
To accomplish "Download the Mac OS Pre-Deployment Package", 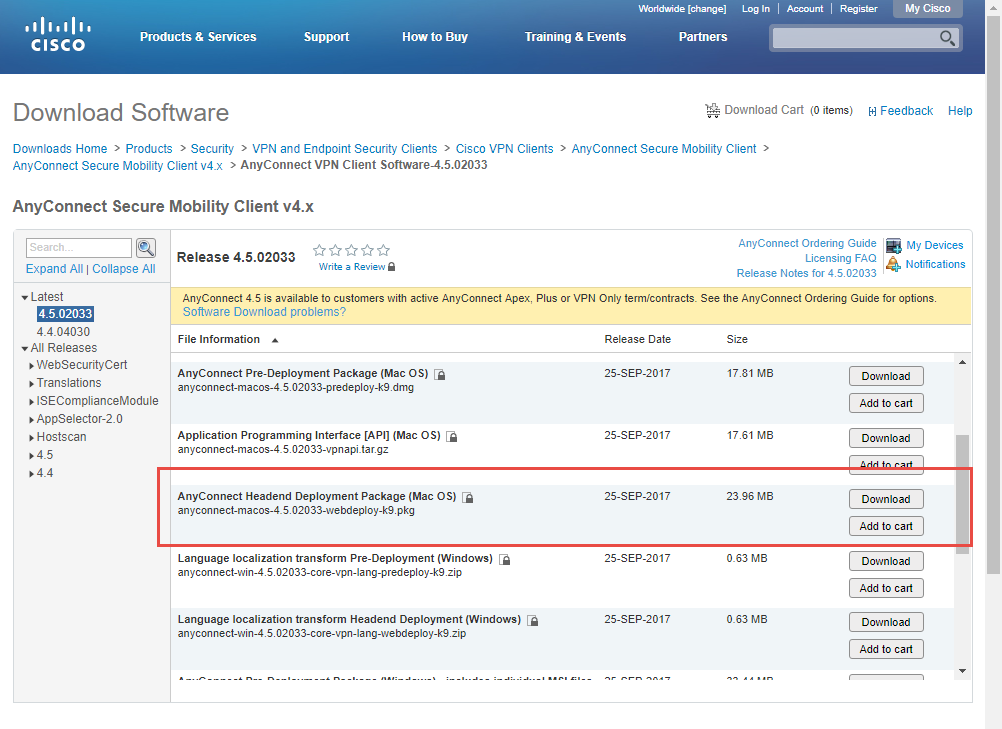I will click(x=886, y=376).
